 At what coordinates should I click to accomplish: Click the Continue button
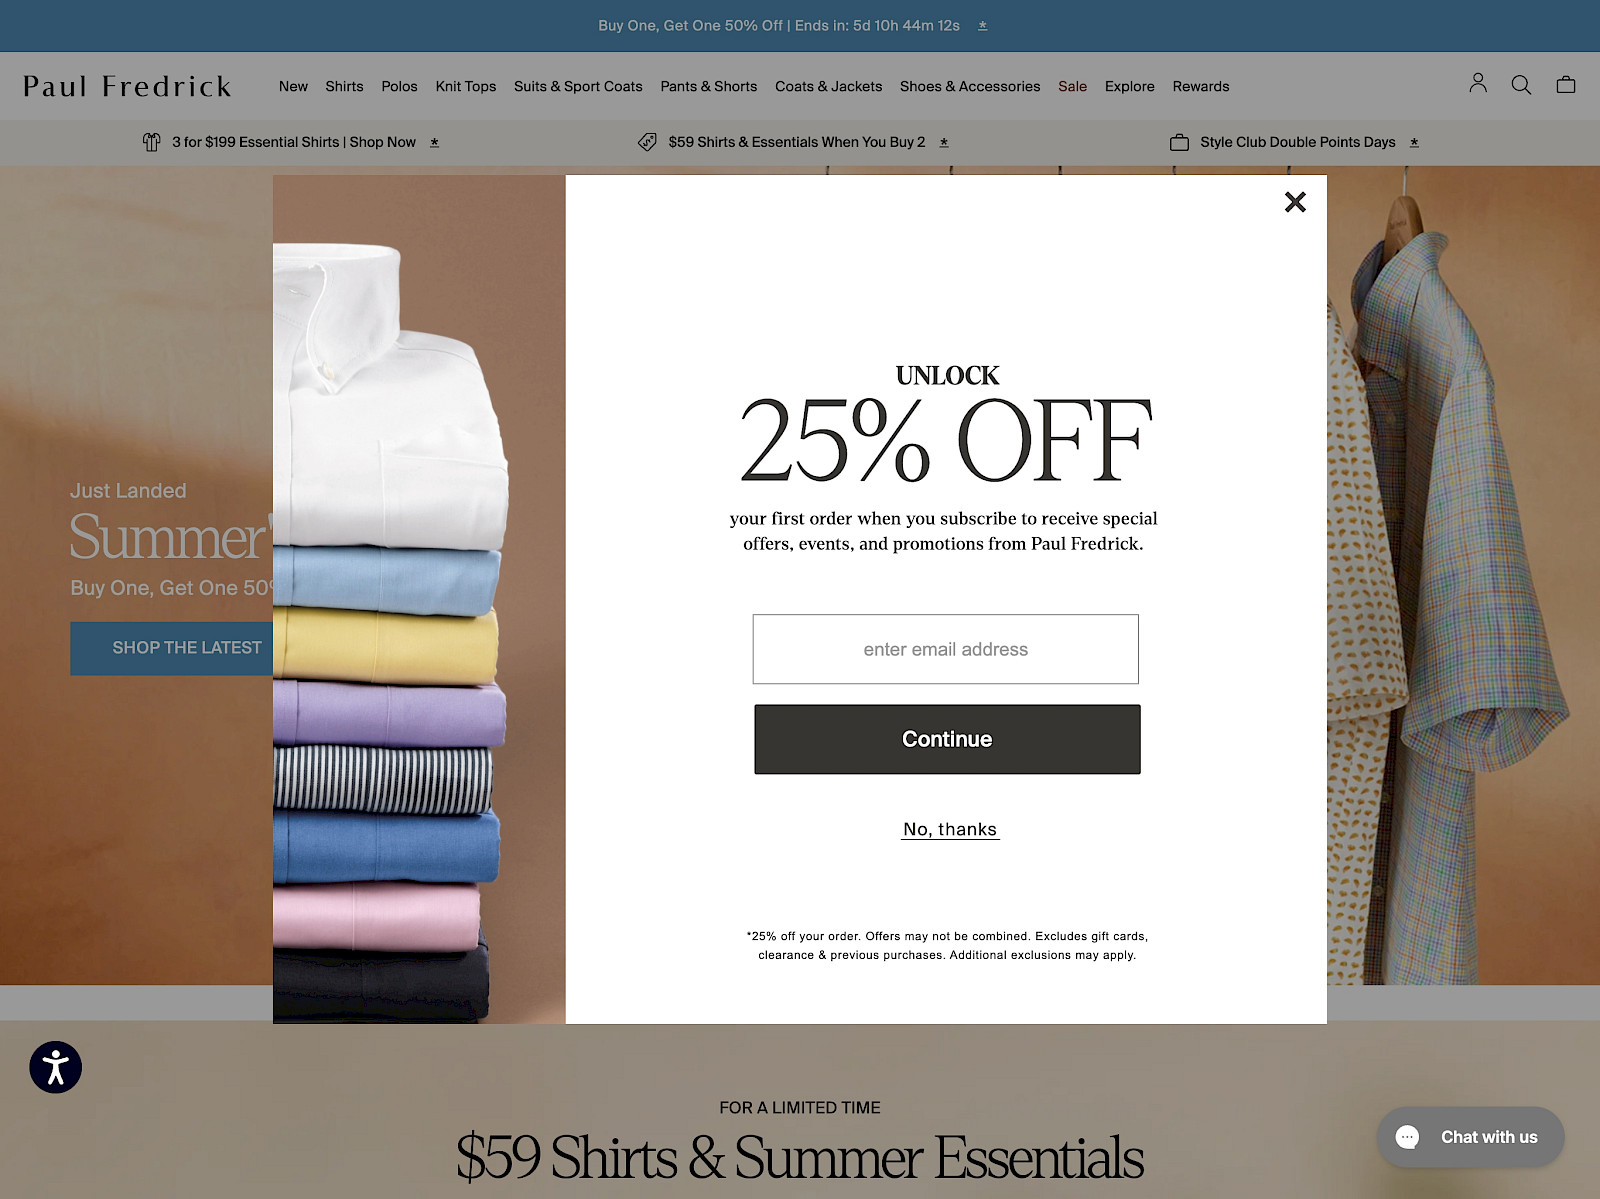[x=947, y=739]
